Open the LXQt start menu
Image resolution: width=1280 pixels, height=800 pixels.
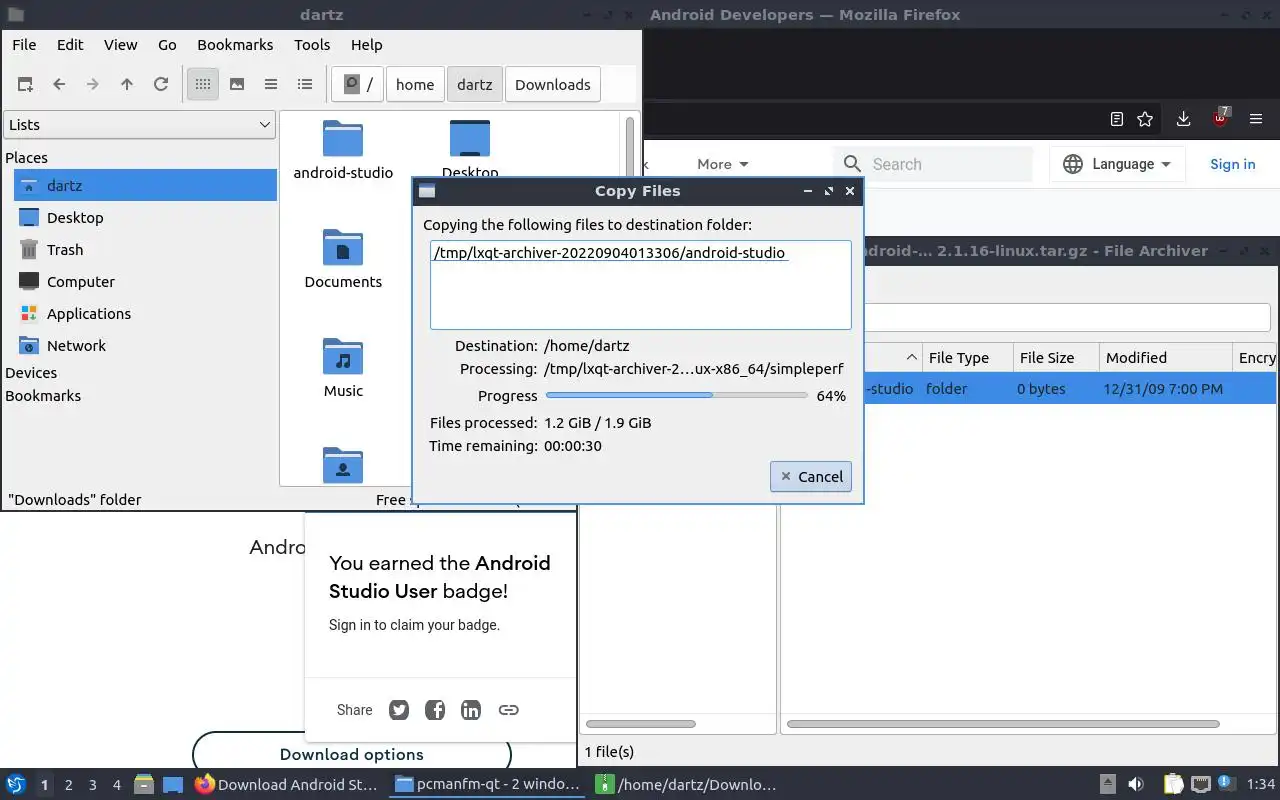16,784
